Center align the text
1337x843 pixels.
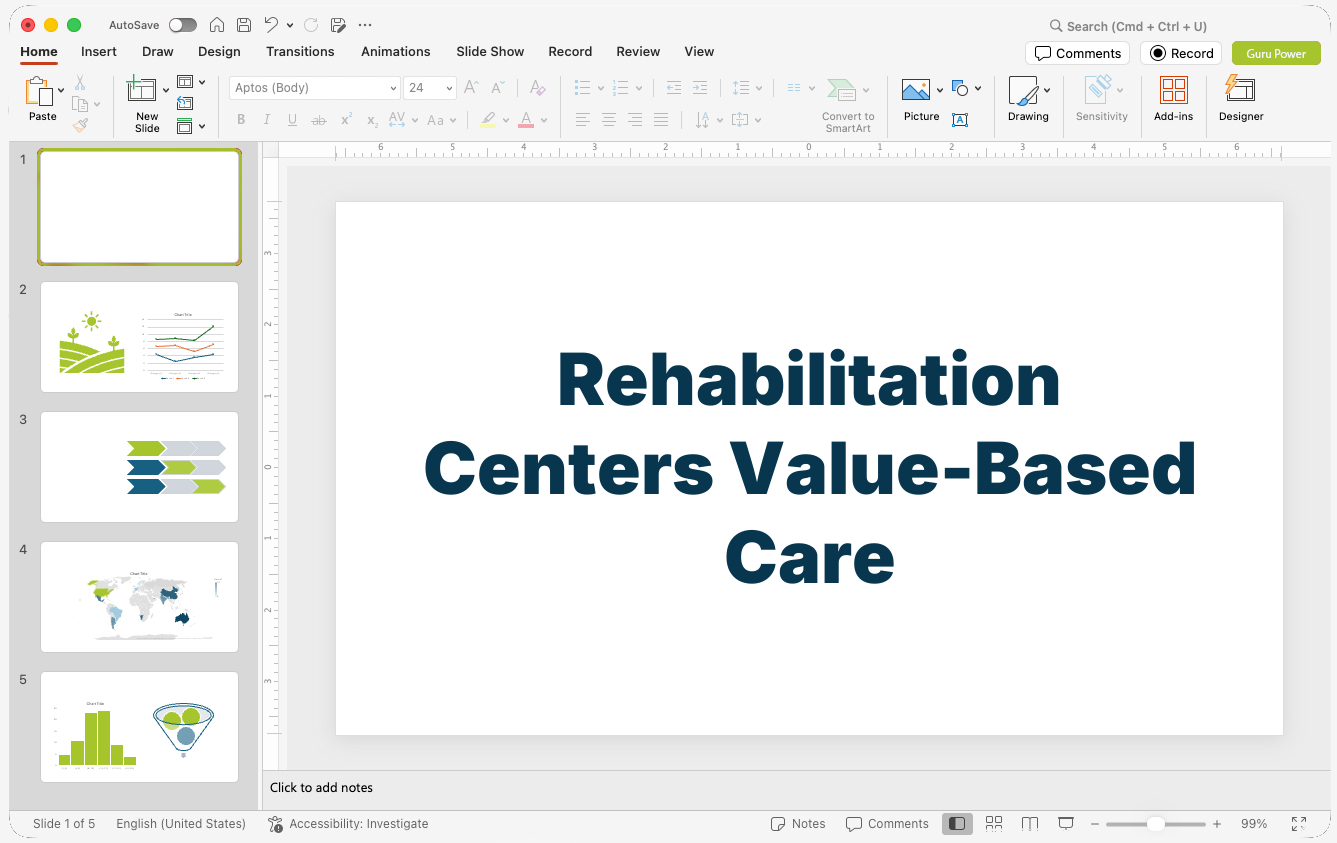pyautogui.click(x=609, y=120)
